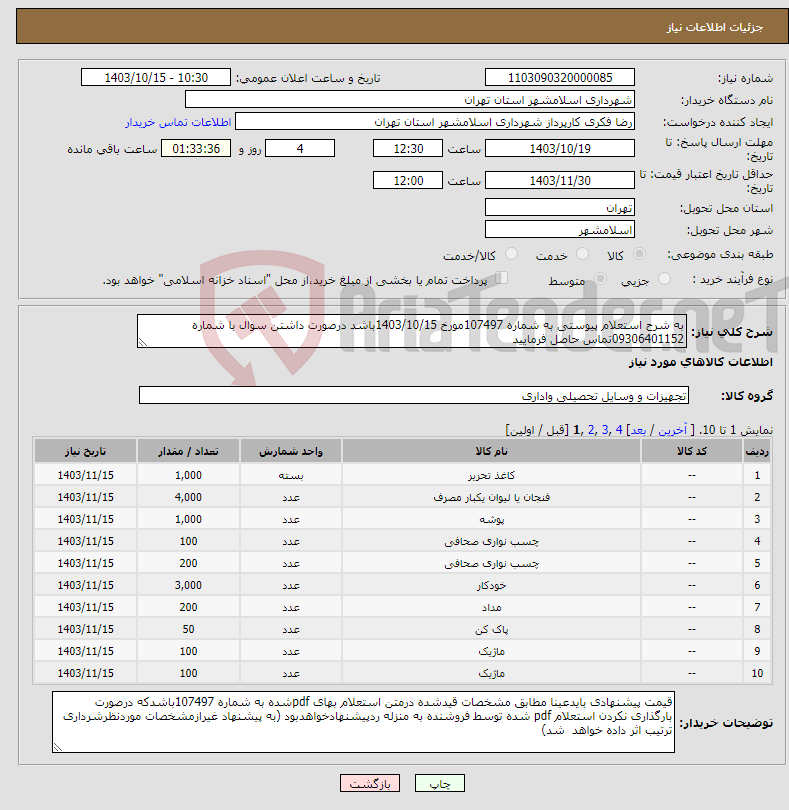Click the buyer organization name field
789x810 pixels.
[410, 100]
